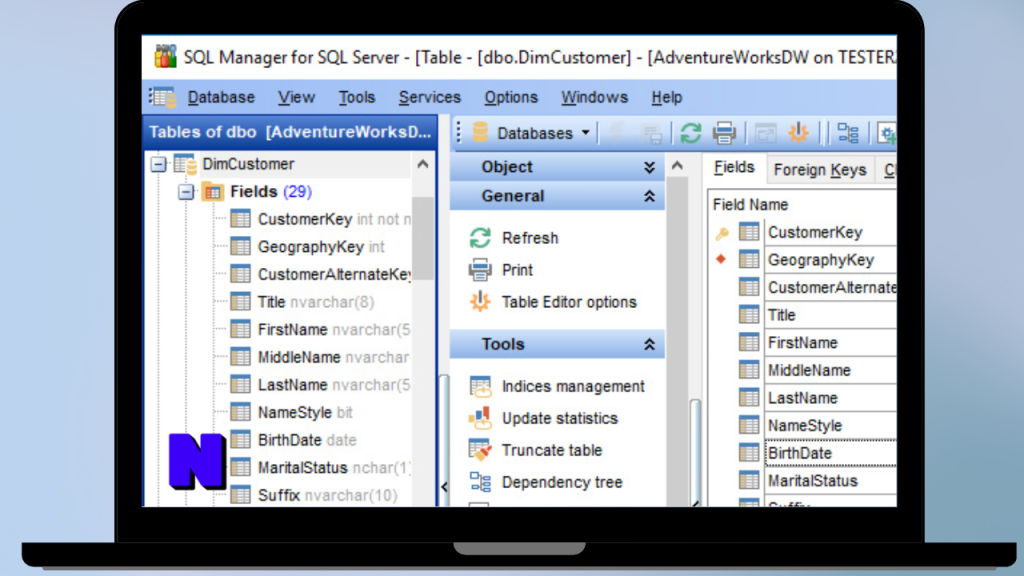Click the Truncate table link

(552, 450)
